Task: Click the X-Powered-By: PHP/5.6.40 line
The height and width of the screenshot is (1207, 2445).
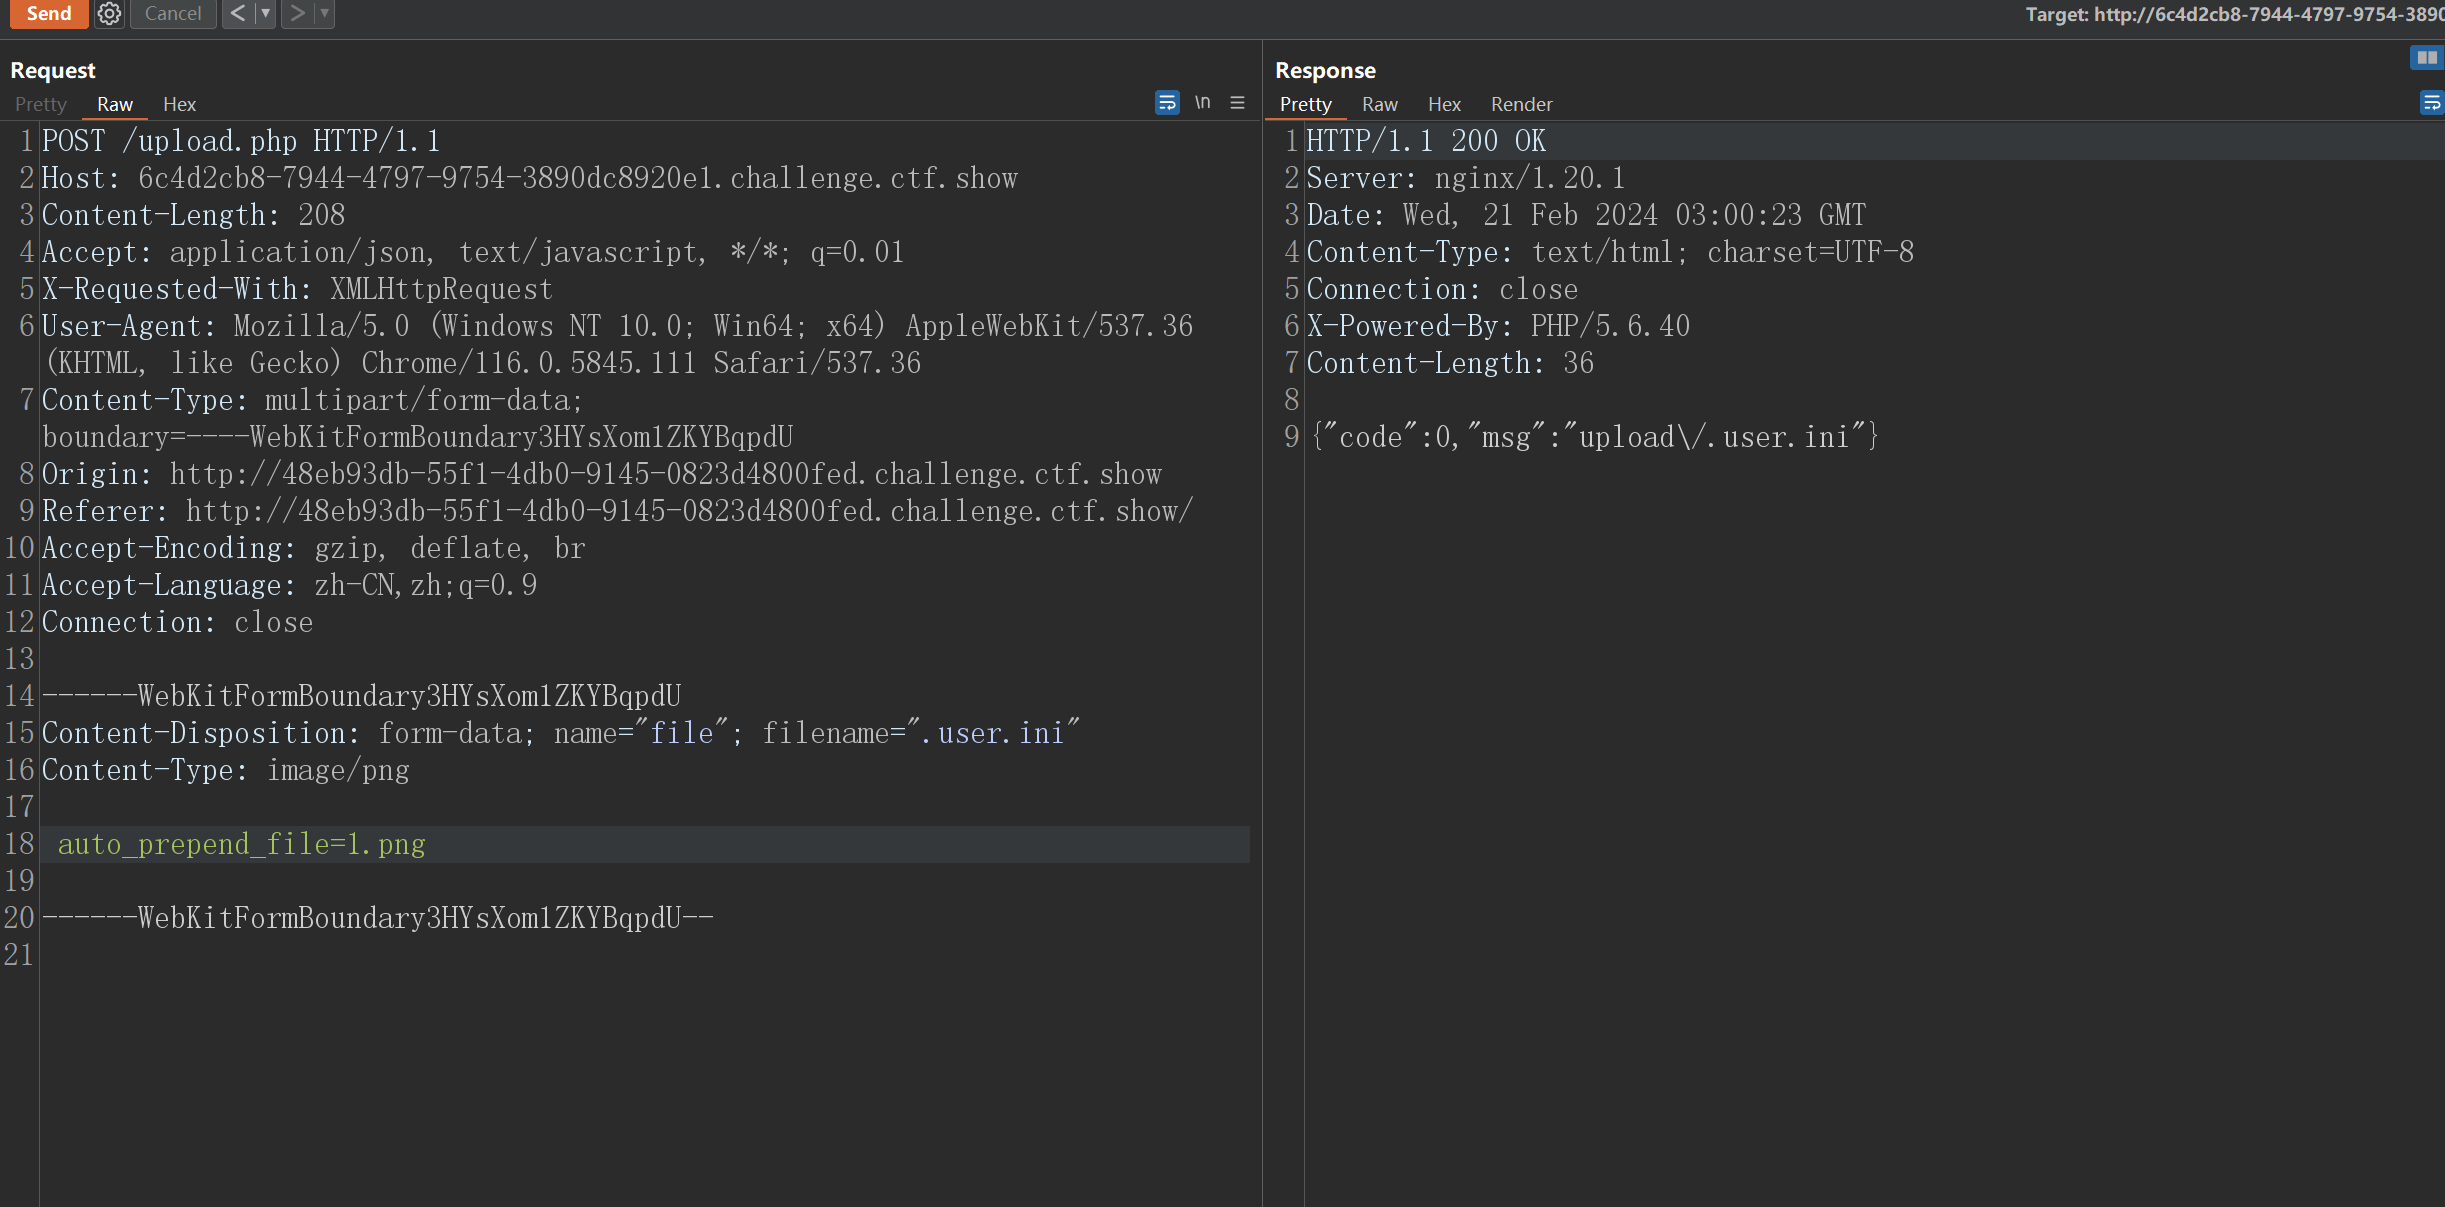Action: click(x=1498, y=326)
